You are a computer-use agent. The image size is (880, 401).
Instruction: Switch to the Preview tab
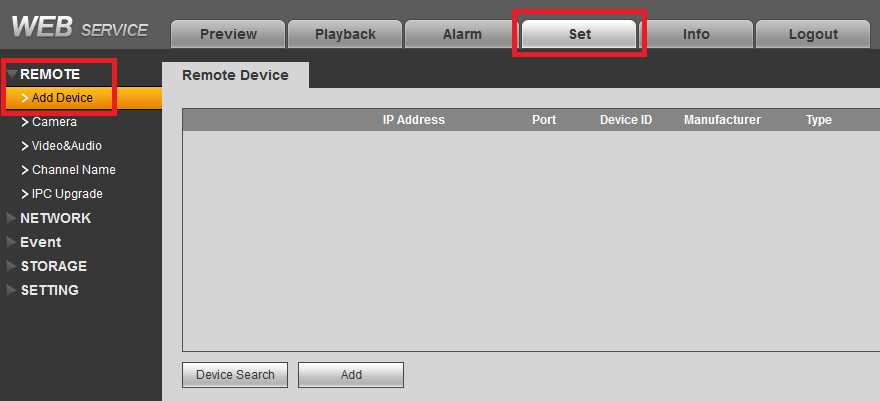coord(228,34)
